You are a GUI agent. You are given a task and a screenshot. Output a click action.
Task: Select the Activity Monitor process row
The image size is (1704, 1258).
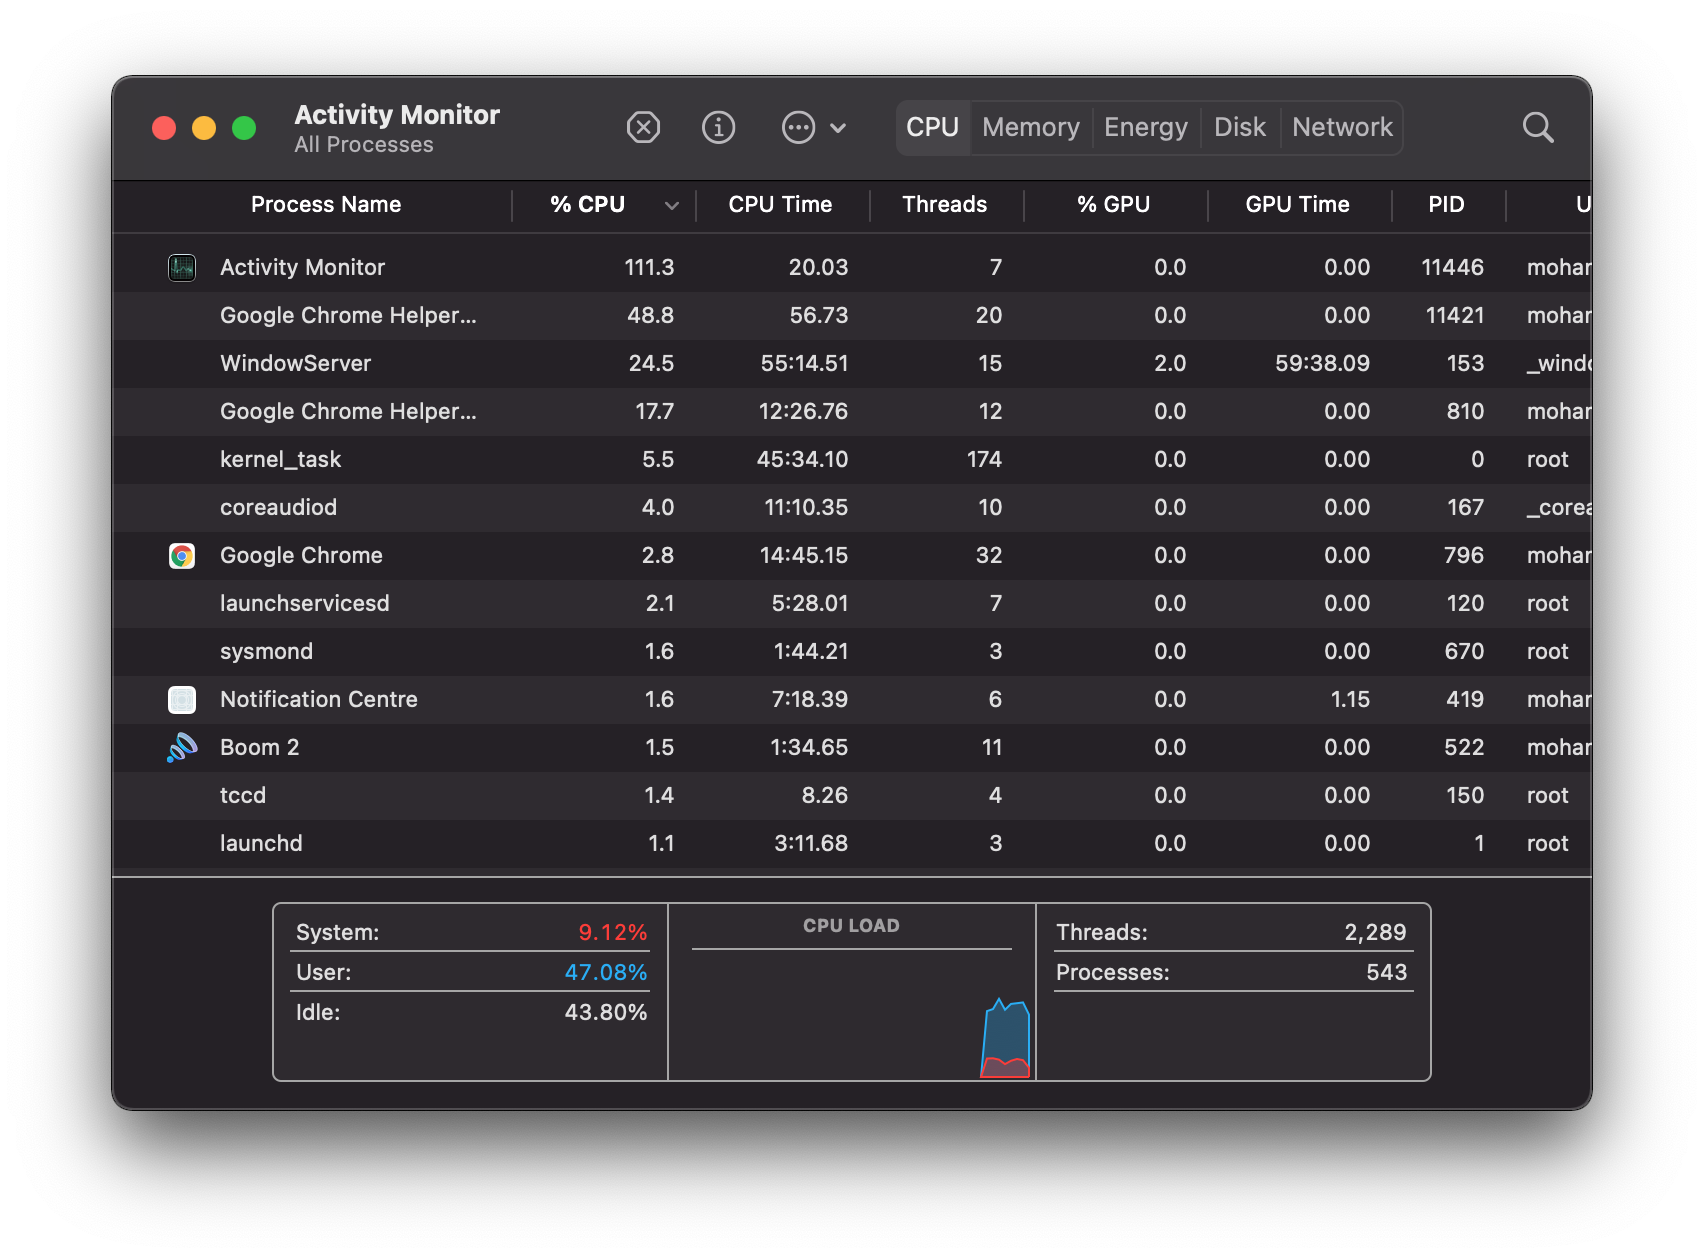pos(852,268)
